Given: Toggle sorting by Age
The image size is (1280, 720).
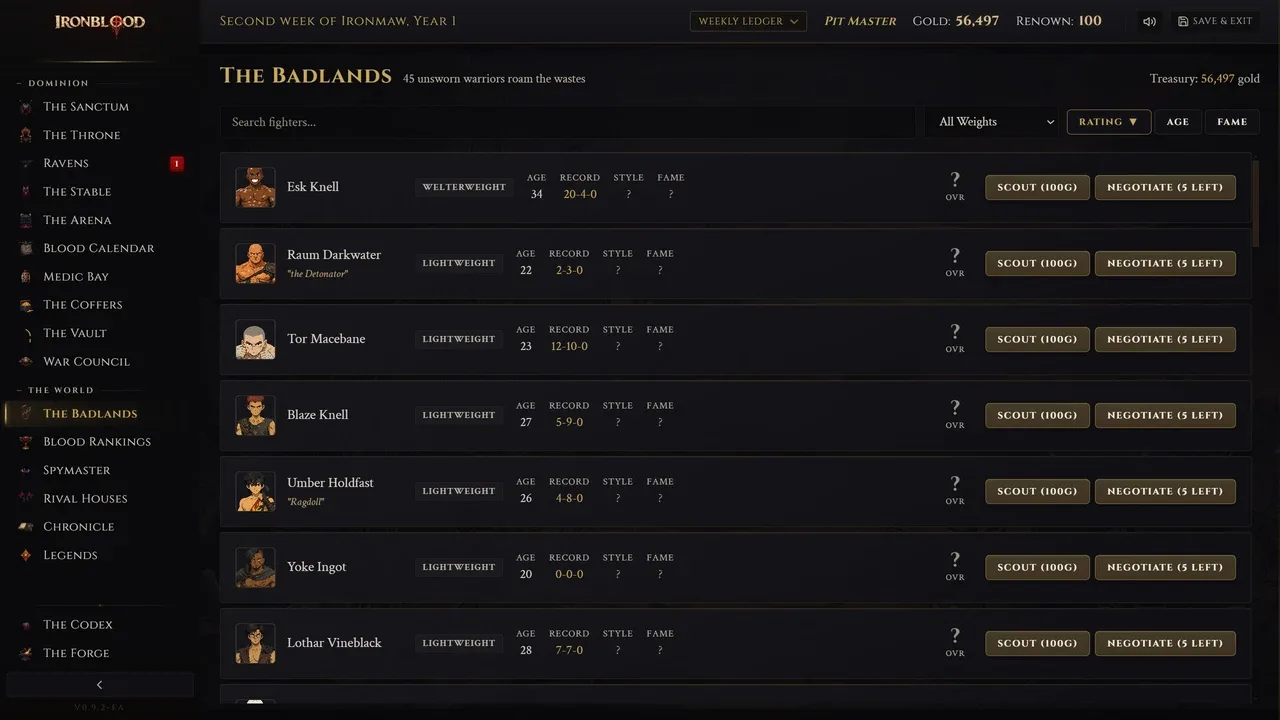Looking at the screenshot, I should coord(1178,122).
